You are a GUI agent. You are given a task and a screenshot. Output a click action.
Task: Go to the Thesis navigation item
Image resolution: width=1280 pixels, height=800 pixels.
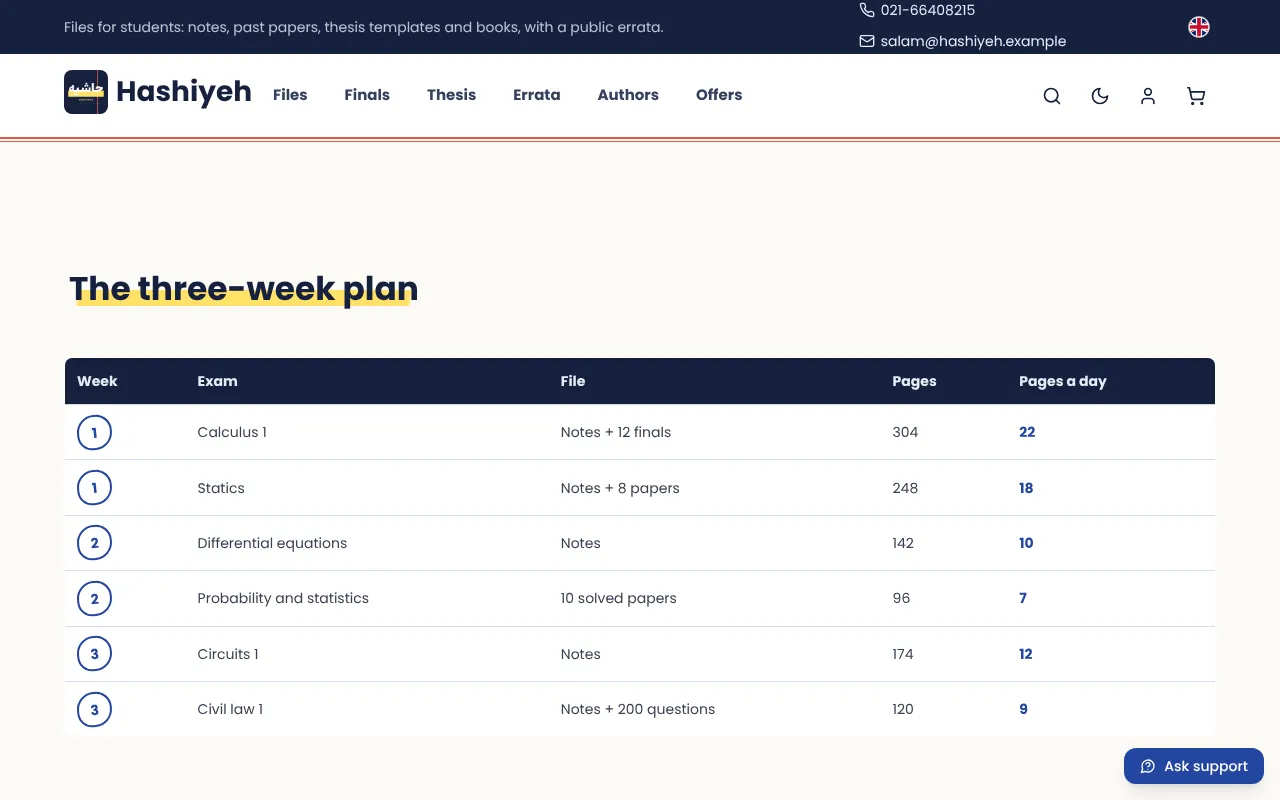[451, 95]
